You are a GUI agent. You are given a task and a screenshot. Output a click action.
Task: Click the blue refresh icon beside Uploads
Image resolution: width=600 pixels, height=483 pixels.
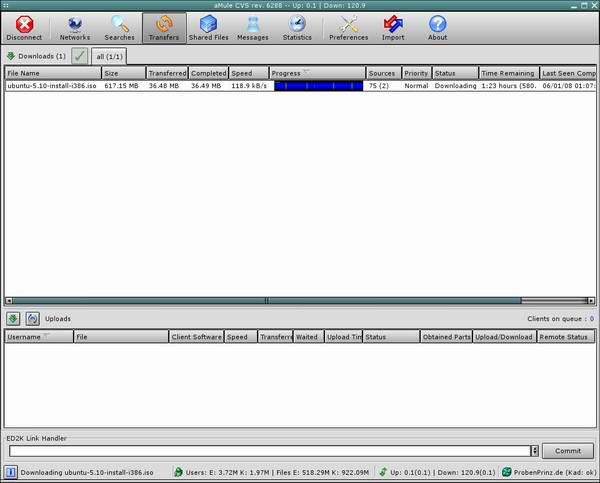[x=33, y=318]
